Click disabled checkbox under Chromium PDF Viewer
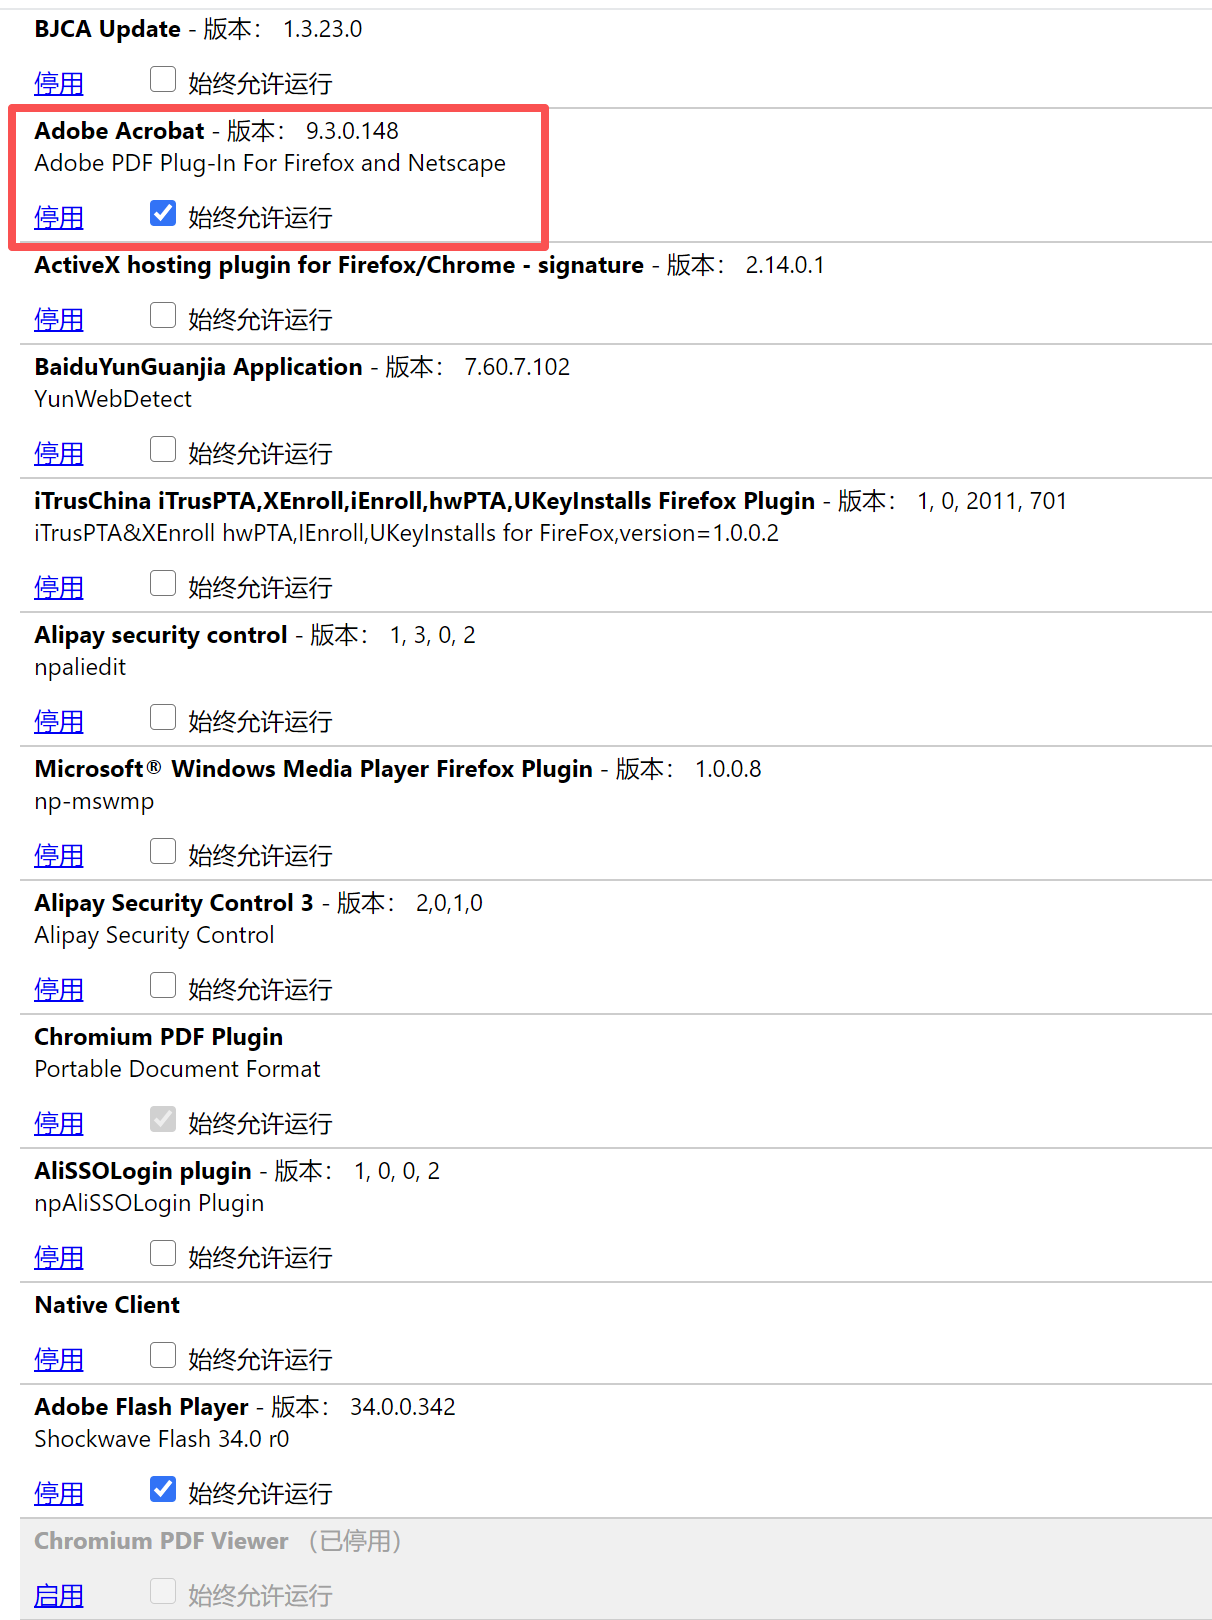1212x1620 pixels. click(163, 1591)
